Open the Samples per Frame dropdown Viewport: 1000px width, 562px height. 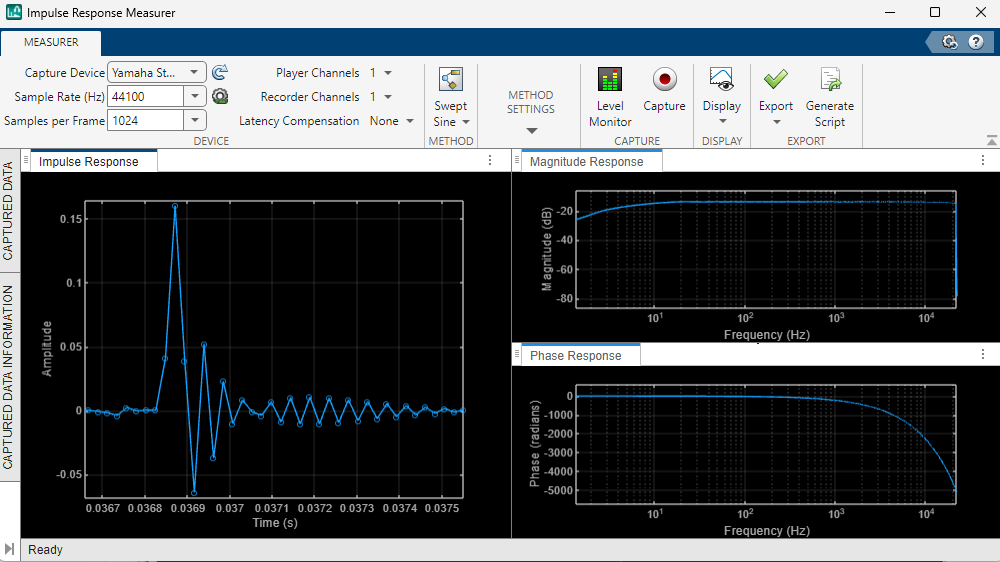pyautogui.click(x=195, y=121)
